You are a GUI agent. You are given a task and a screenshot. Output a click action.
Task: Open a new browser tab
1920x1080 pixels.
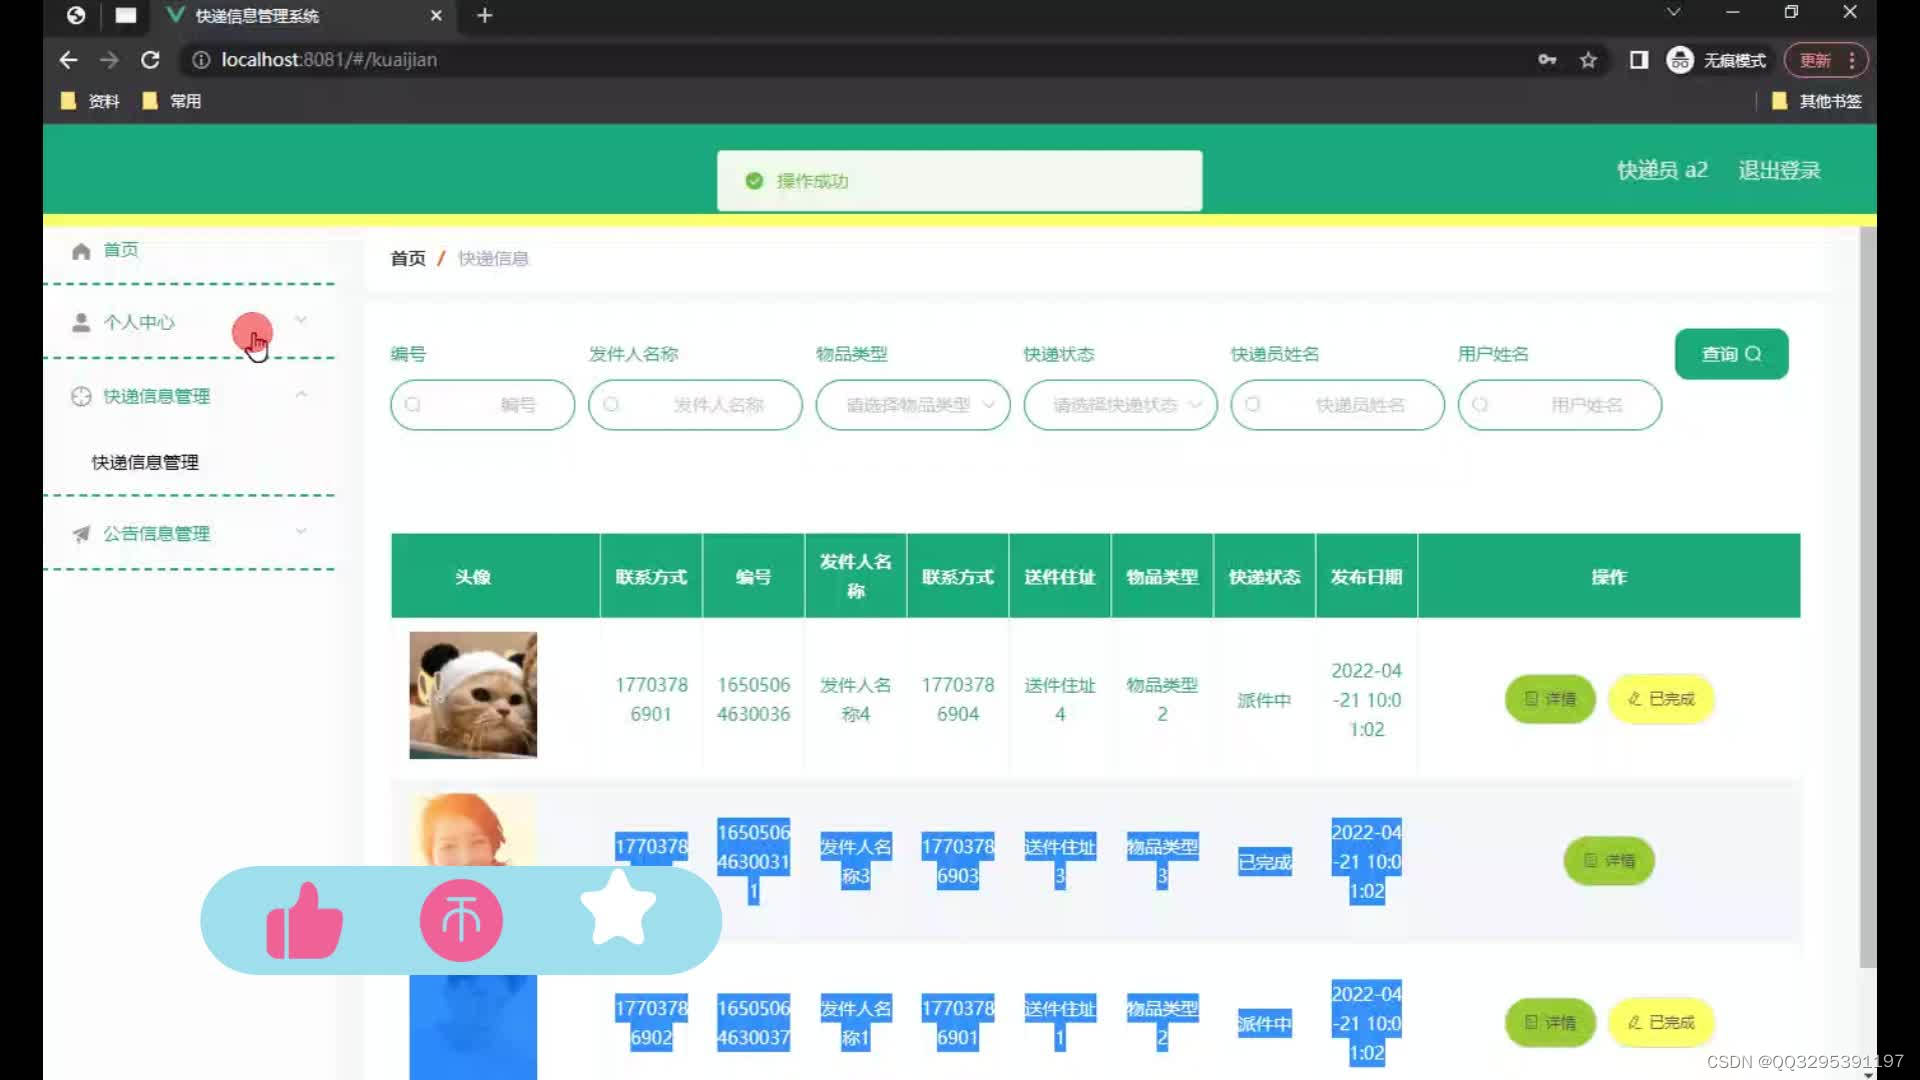[x=485, y=15]
